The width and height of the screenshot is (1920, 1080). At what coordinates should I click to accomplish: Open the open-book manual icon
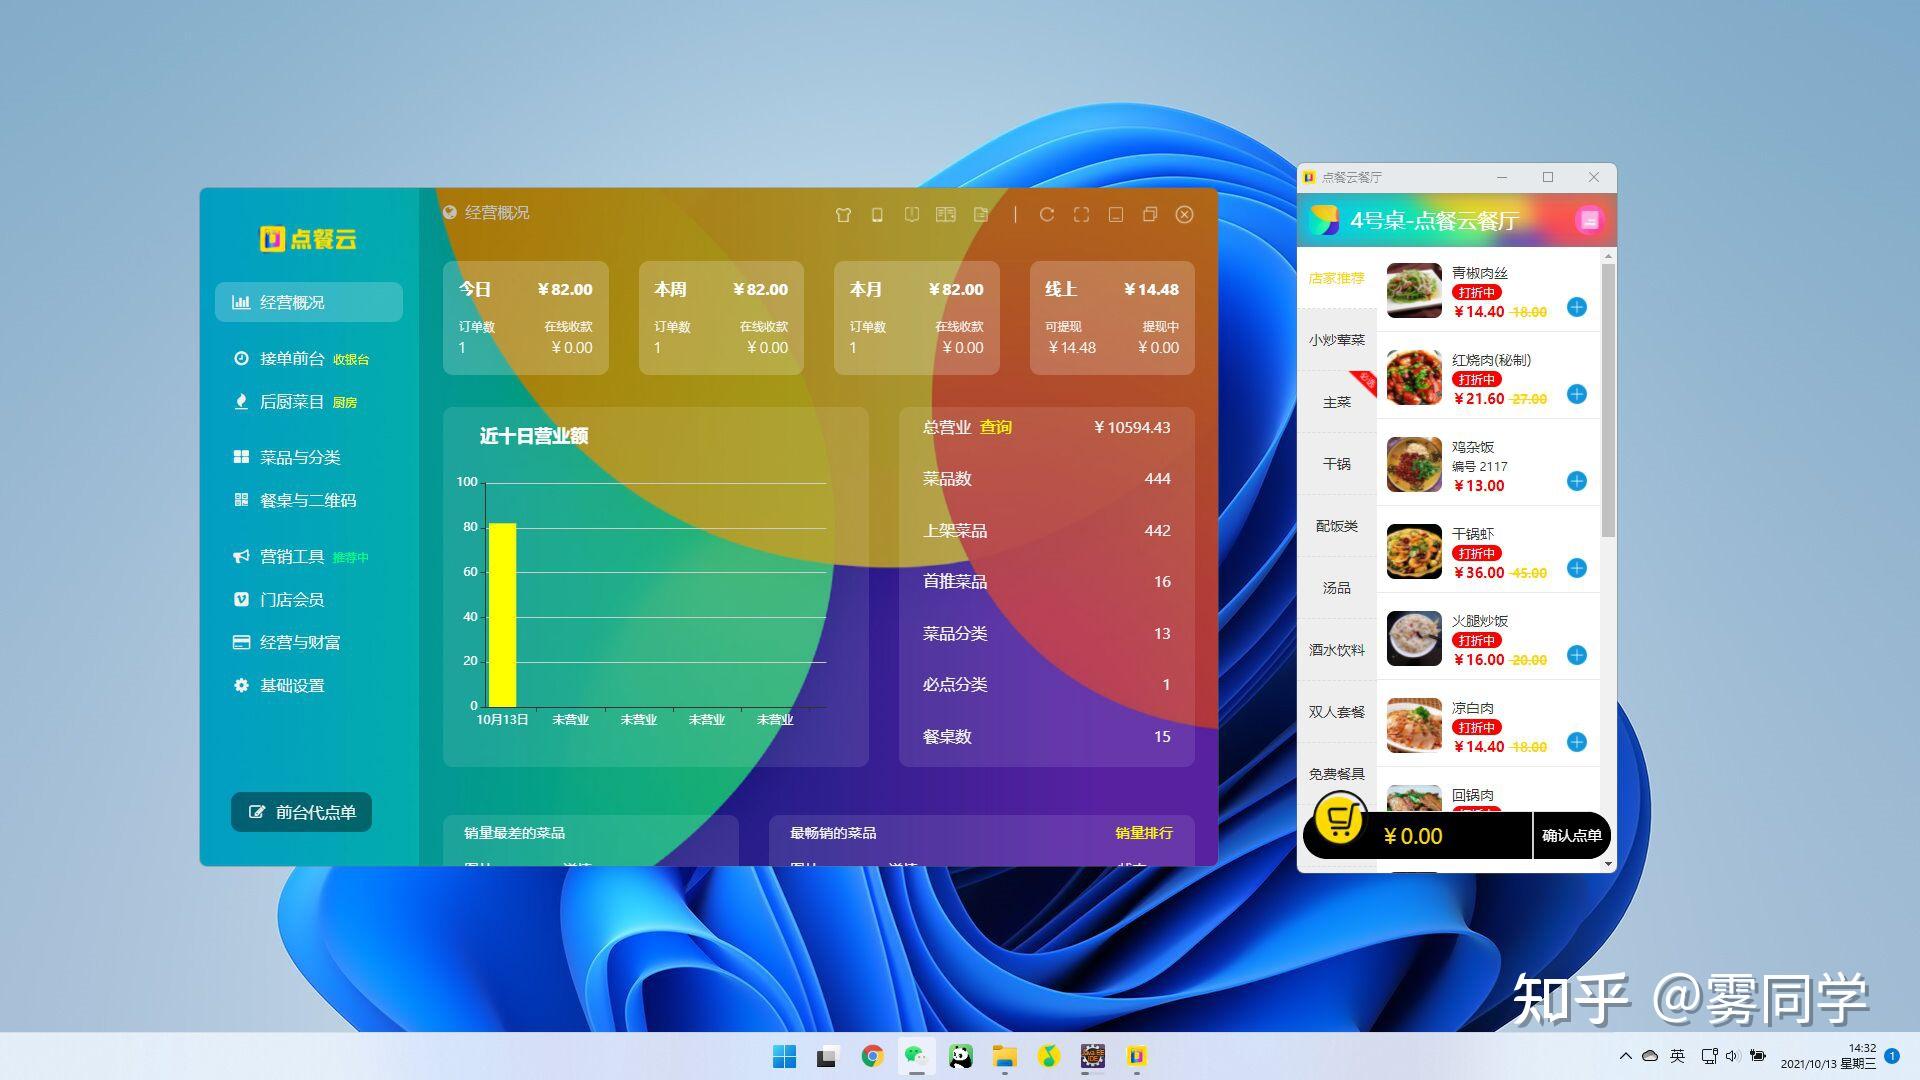911,215
